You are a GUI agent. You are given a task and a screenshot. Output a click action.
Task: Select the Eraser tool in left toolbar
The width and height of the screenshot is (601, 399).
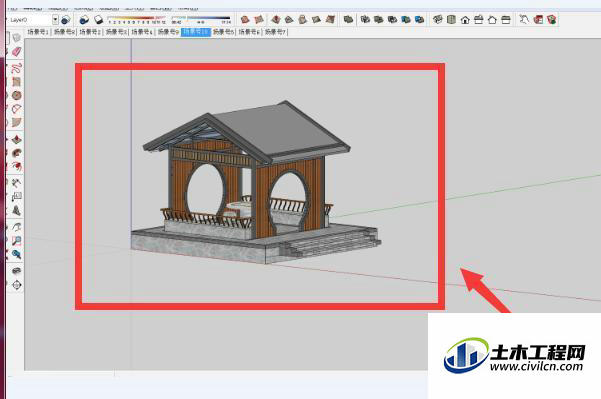(x=16, y=52)
